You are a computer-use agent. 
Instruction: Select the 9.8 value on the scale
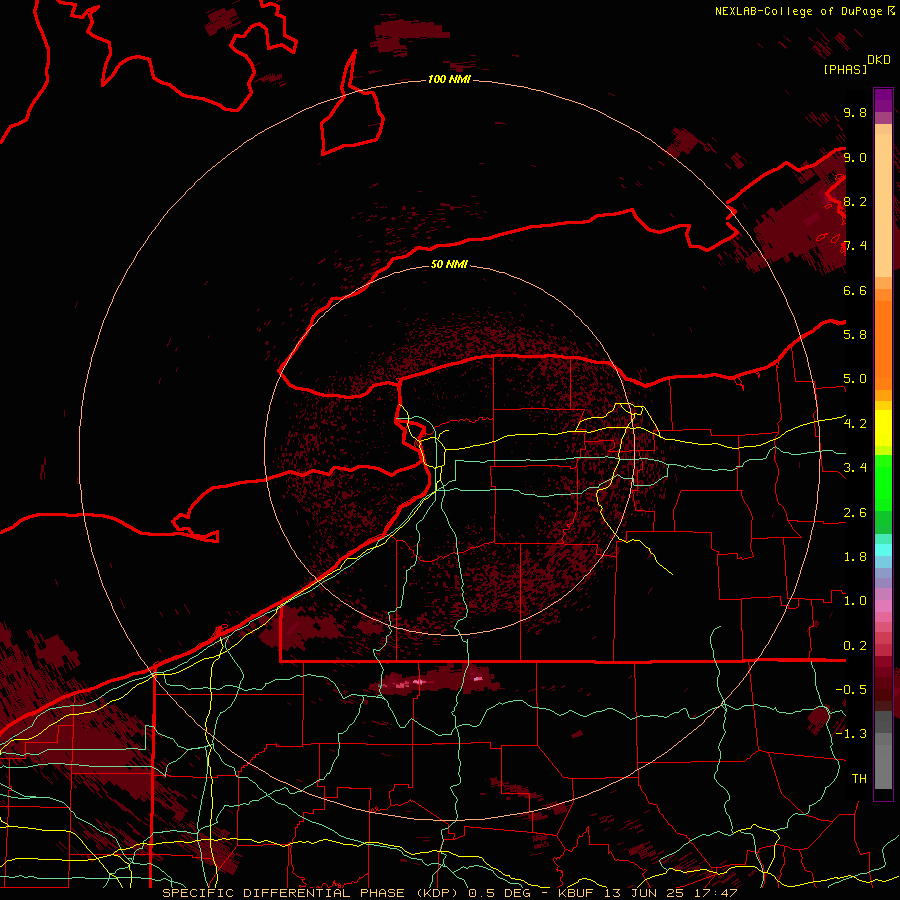point(855,112)
